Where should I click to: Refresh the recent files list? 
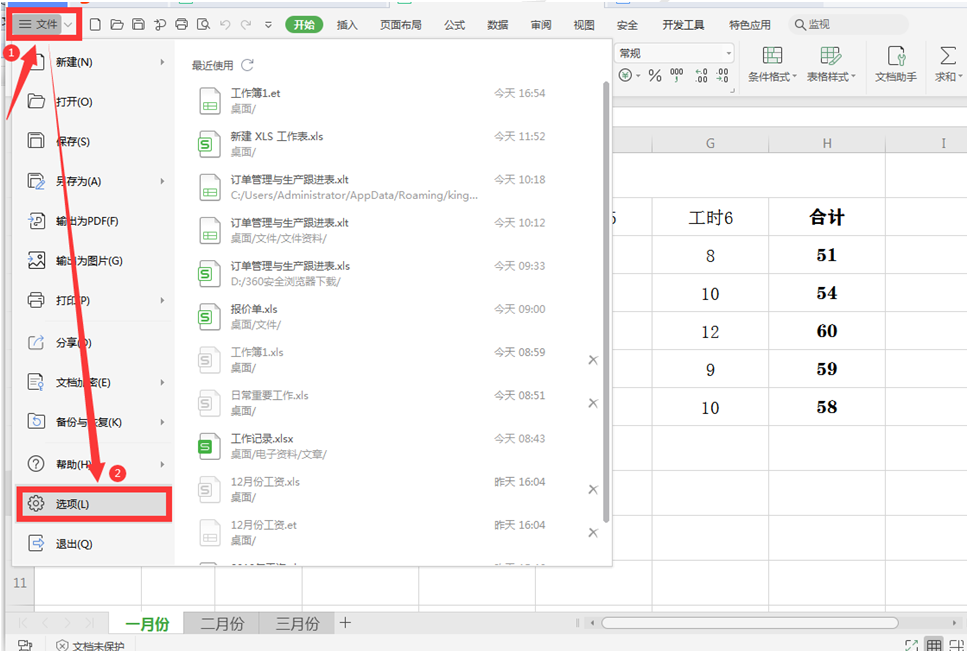point(247,65)
